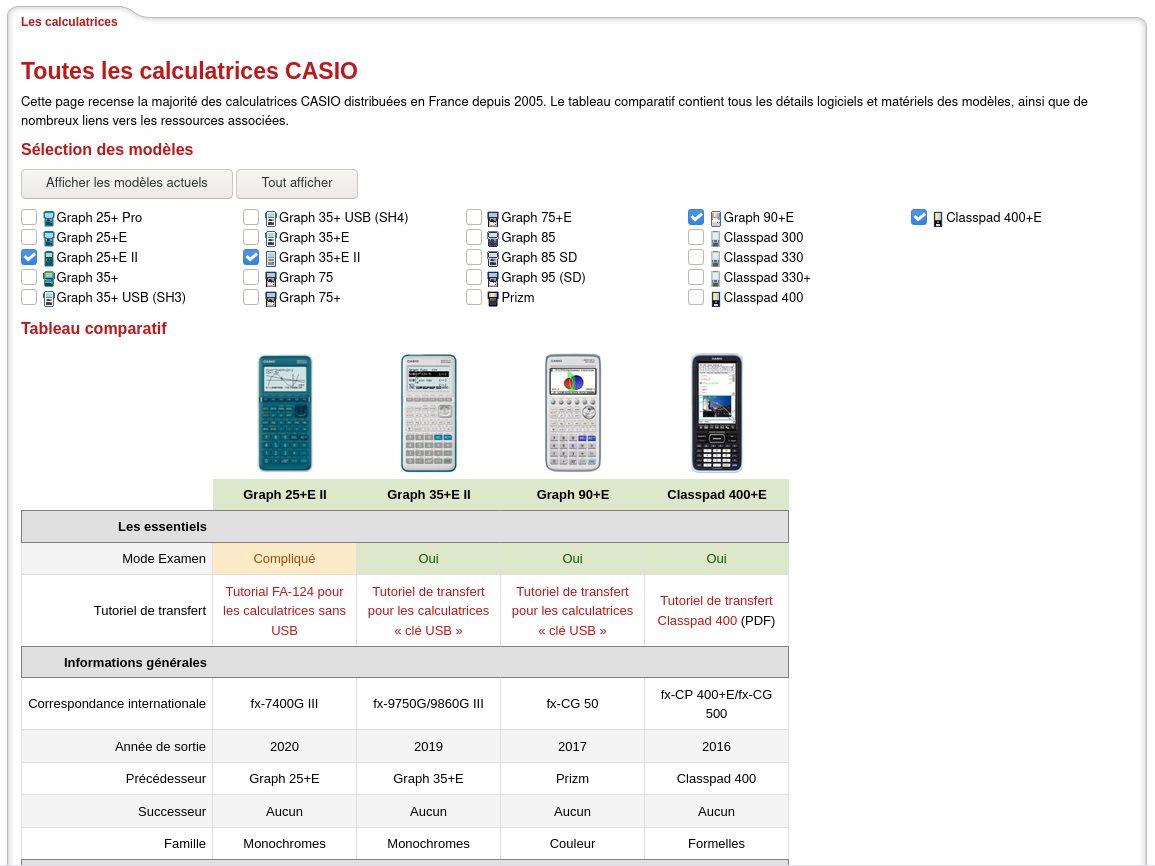Image resolution: width=1155 pixels, height=866 pixels.
Task: Tick the Graph 75+E checkbox
Action: (474, 216)
